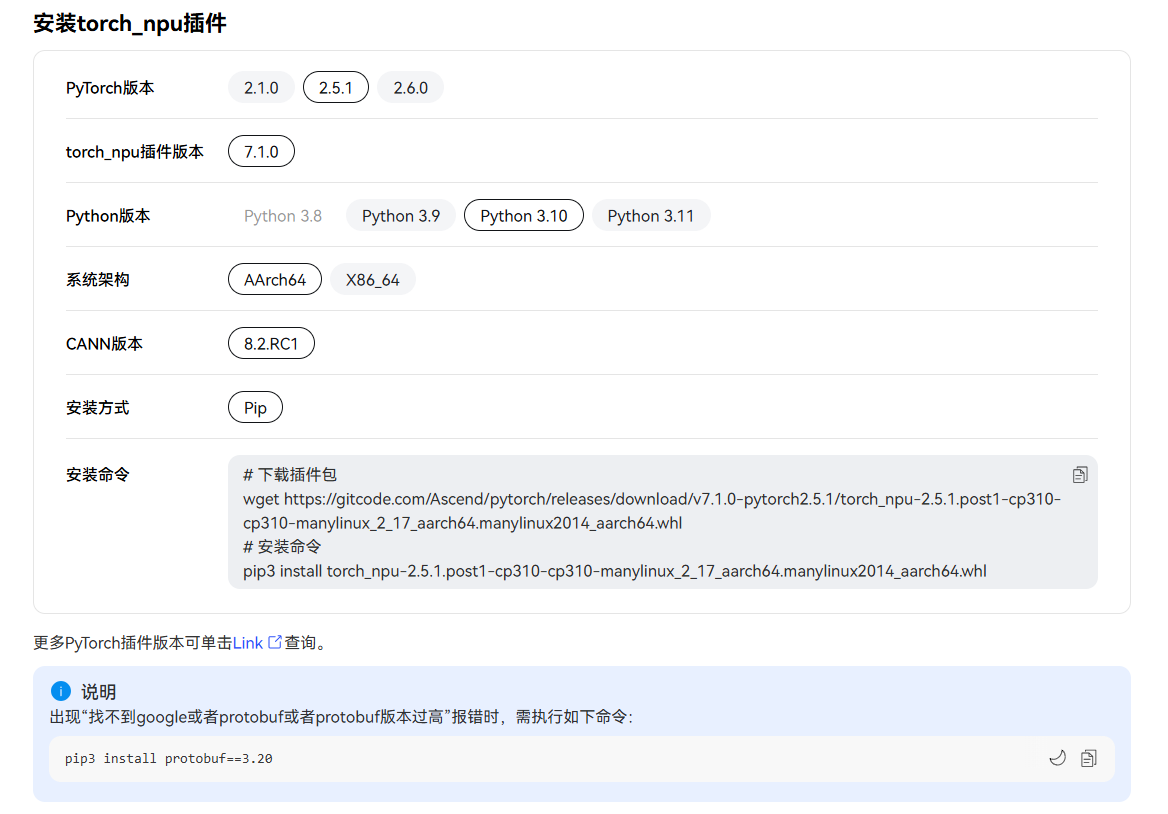Copy the torch_npu install command block

point(1080,475)
